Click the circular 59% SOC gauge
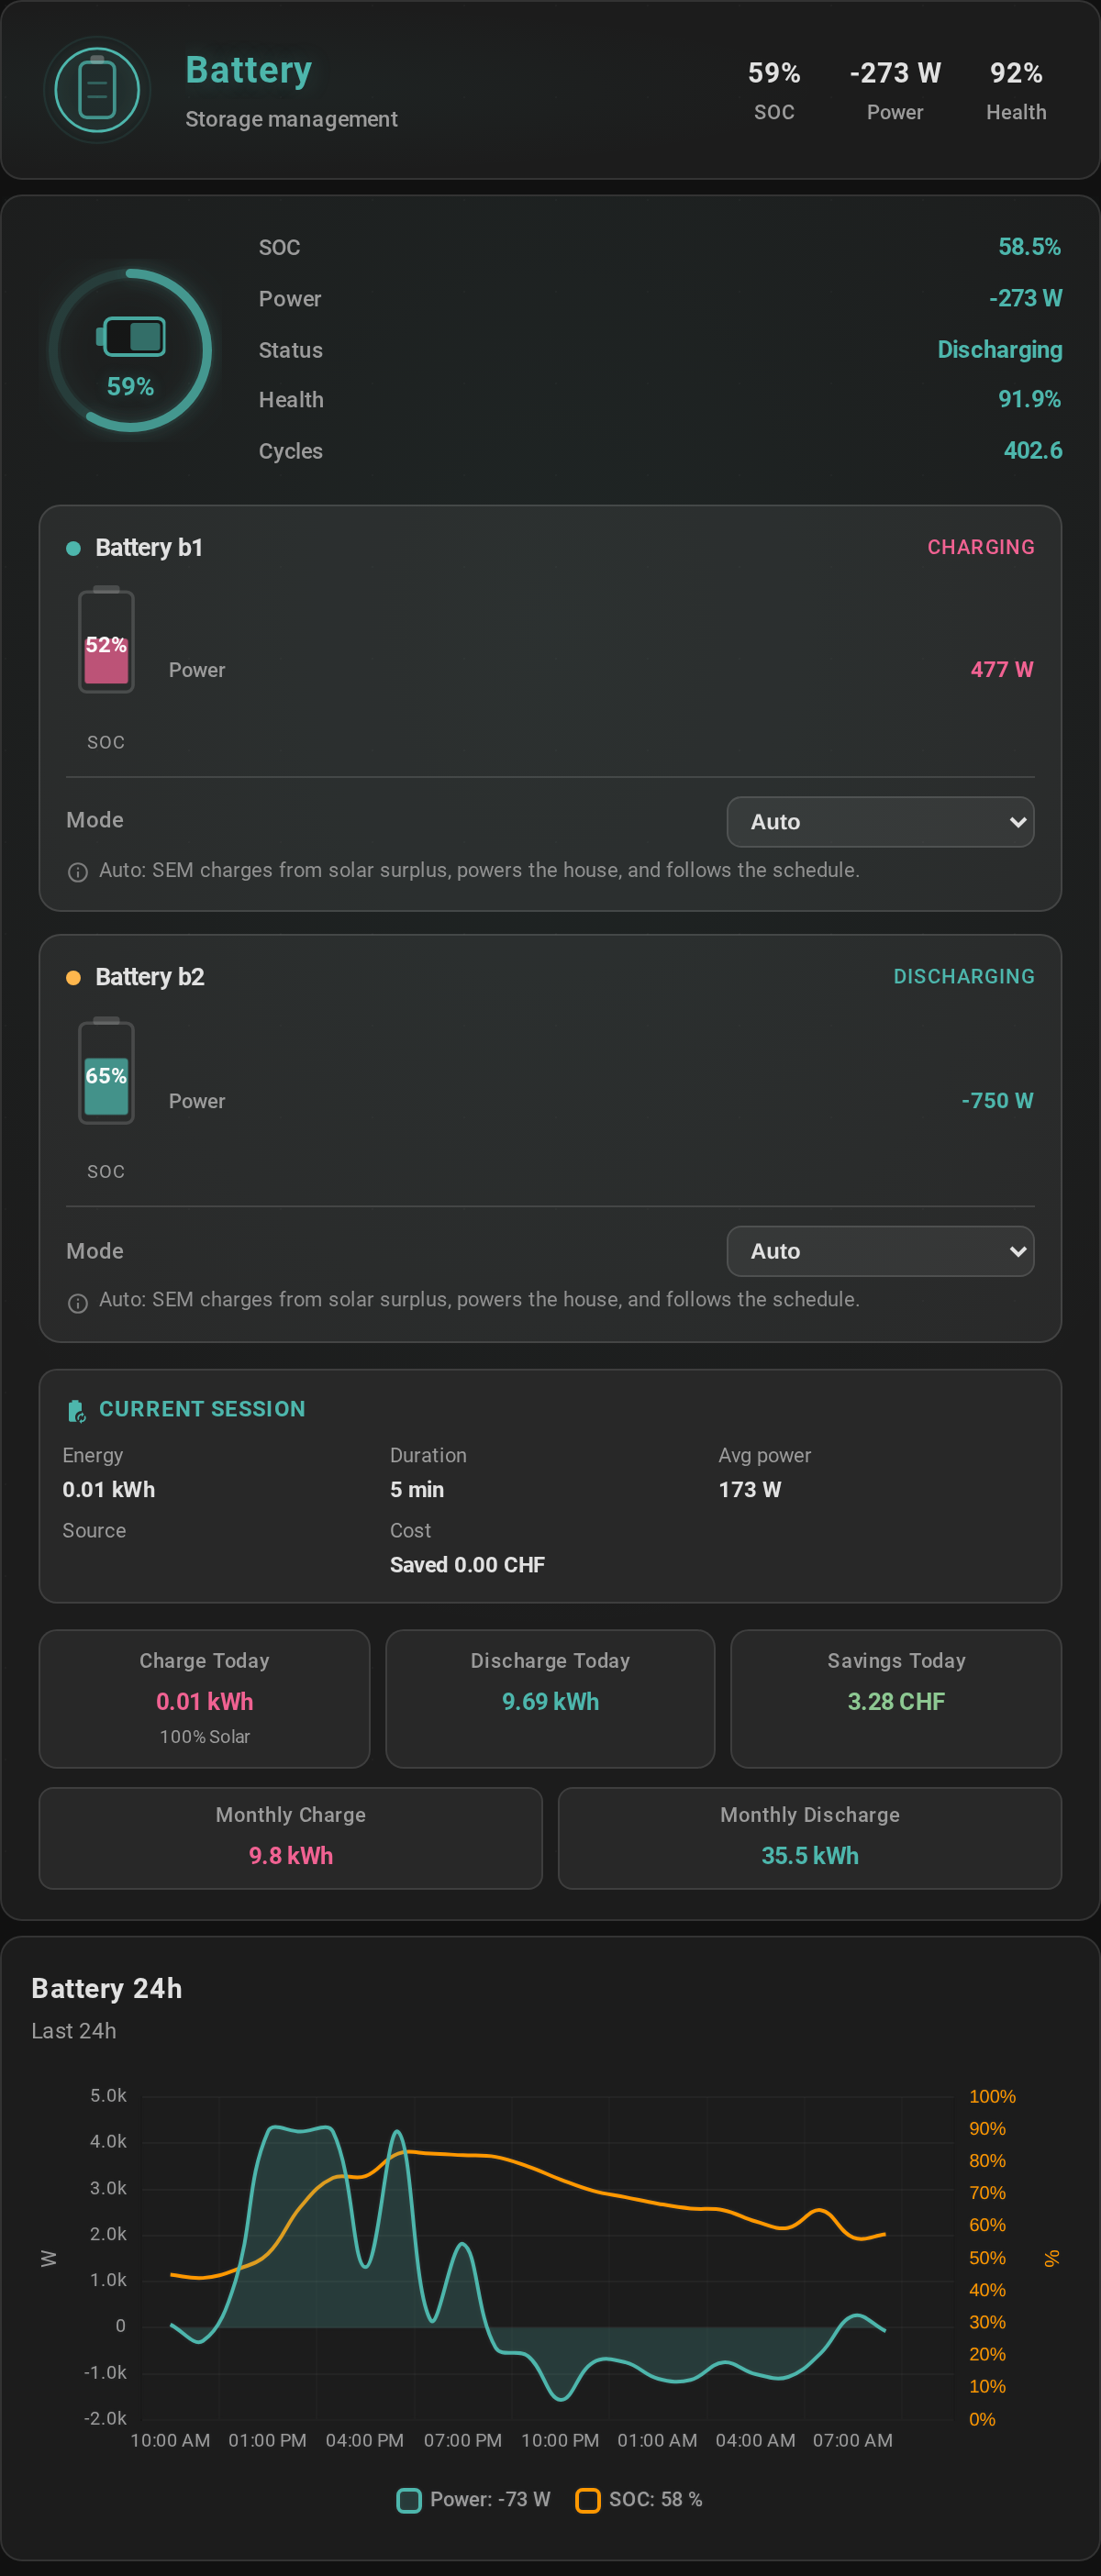The width and height of the screenshot is (1101, 2576). tap(130, 350)
